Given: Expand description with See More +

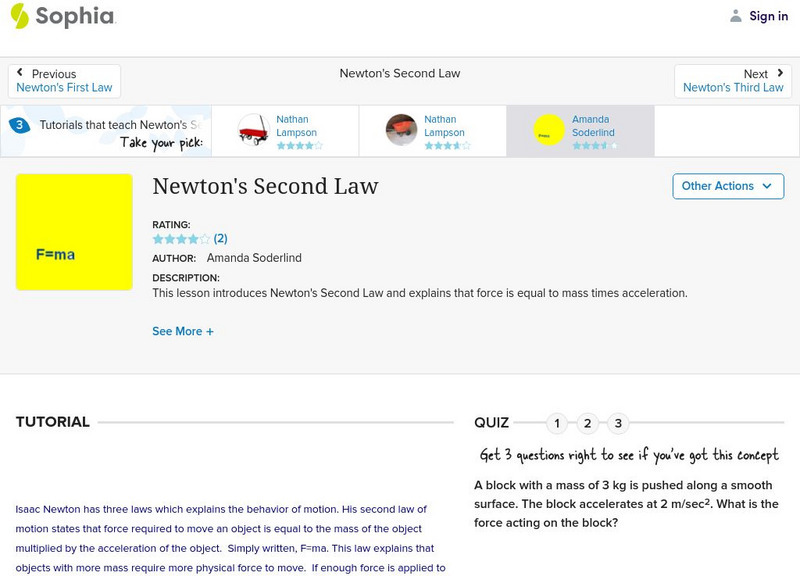Looking at the screenshot, I should click(183, 331).
